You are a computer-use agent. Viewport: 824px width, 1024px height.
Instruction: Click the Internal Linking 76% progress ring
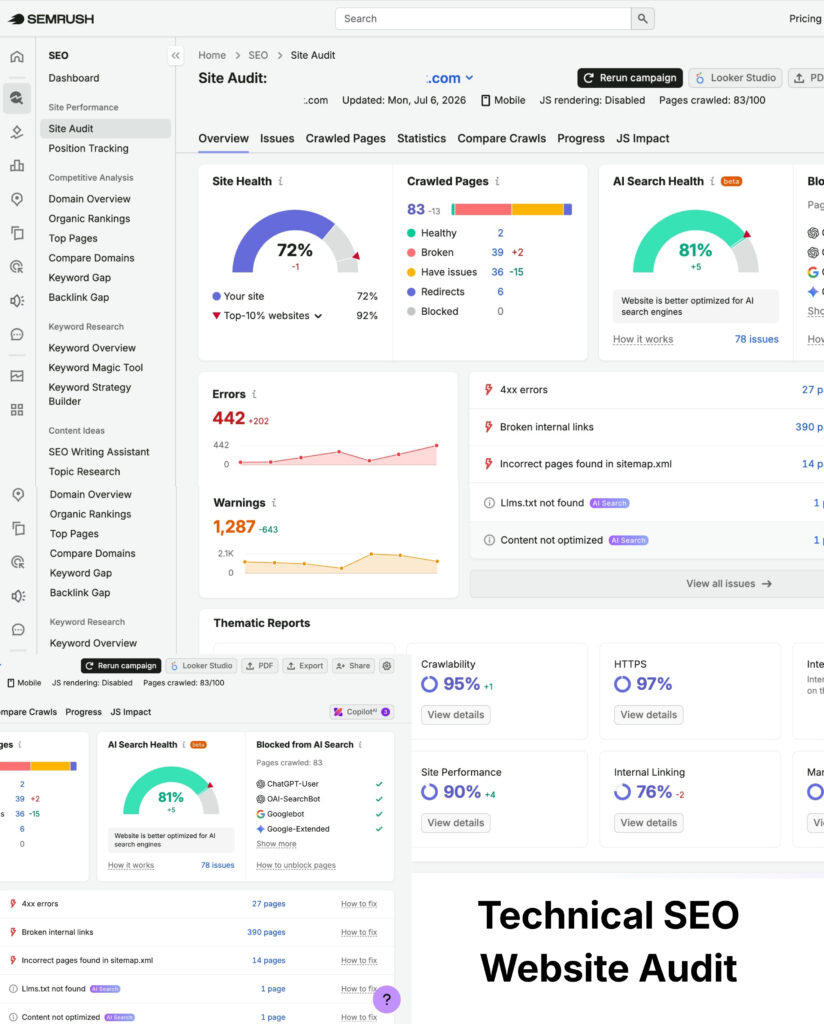622,792
